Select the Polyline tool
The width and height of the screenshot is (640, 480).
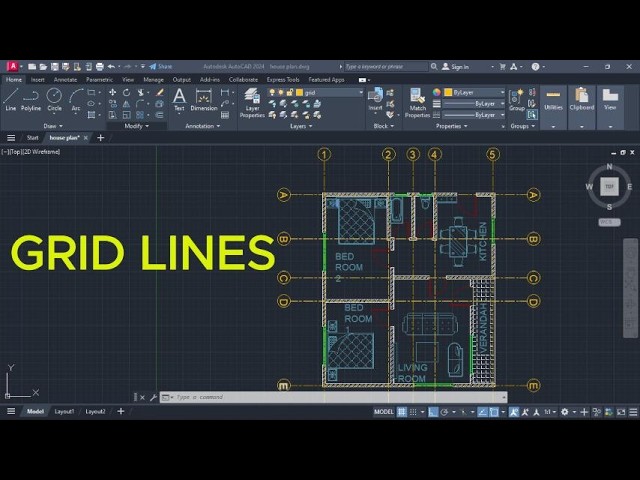tap(31, 99)
